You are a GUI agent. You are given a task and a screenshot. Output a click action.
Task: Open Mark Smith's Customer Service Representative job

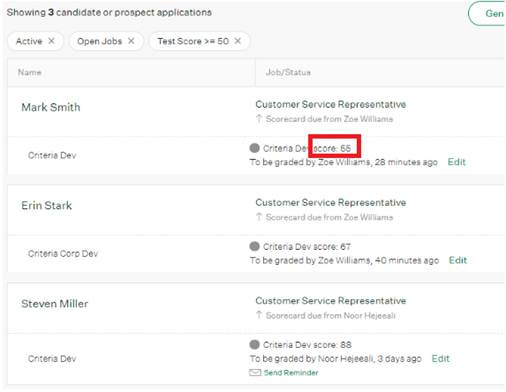331,104
